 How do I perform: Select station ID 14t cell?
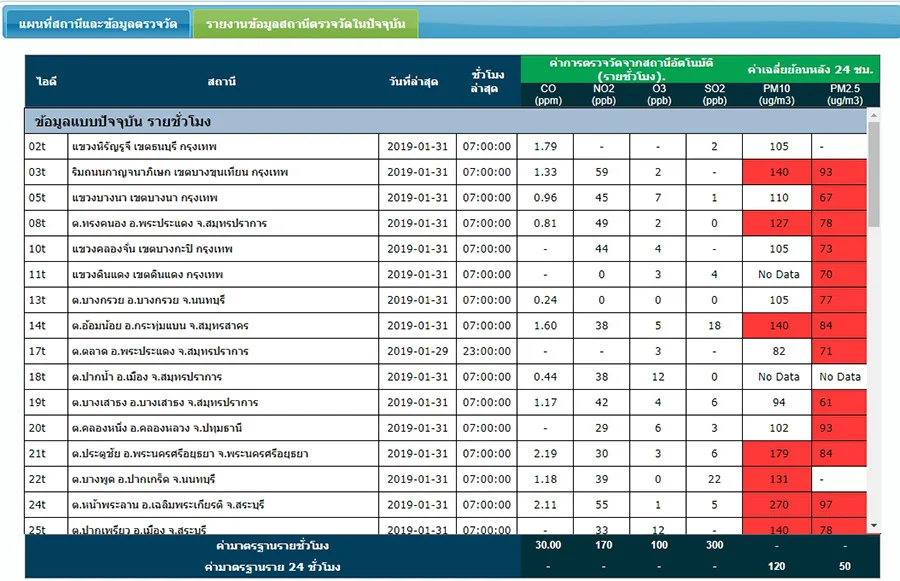point(46,326)
